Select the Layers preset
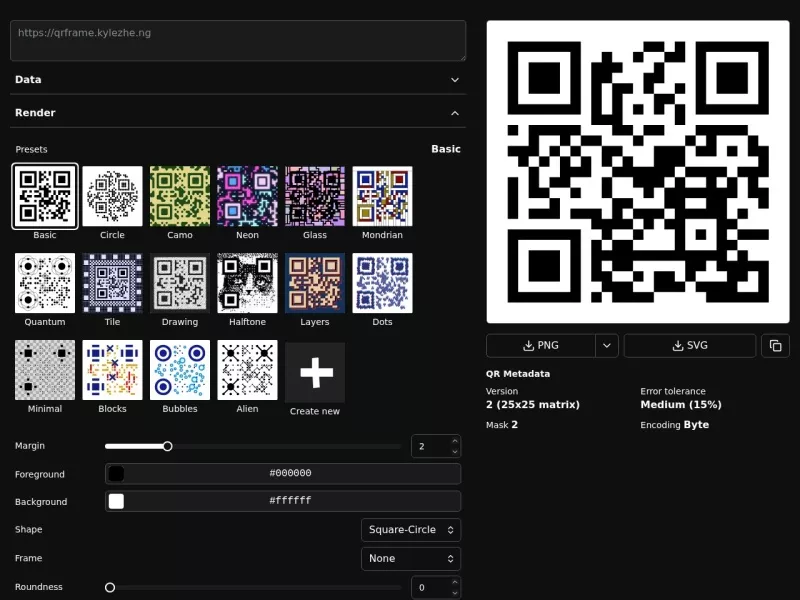 (315, 283)
